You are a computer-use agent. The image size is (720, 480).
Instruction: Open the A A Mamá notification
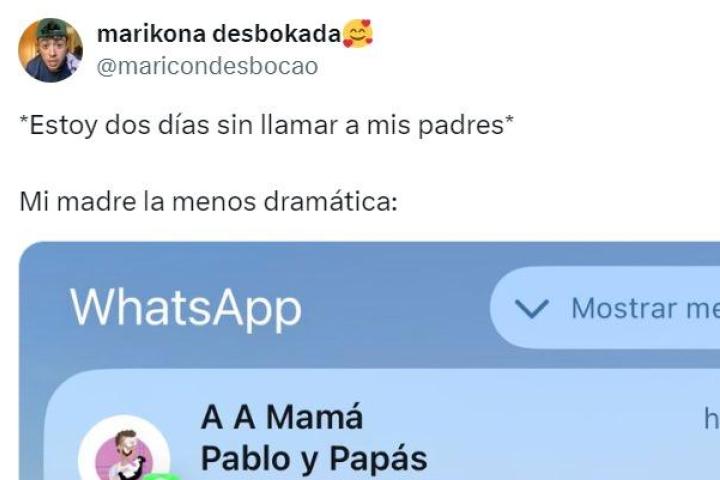pyautogui.click(x=382, y=425)
